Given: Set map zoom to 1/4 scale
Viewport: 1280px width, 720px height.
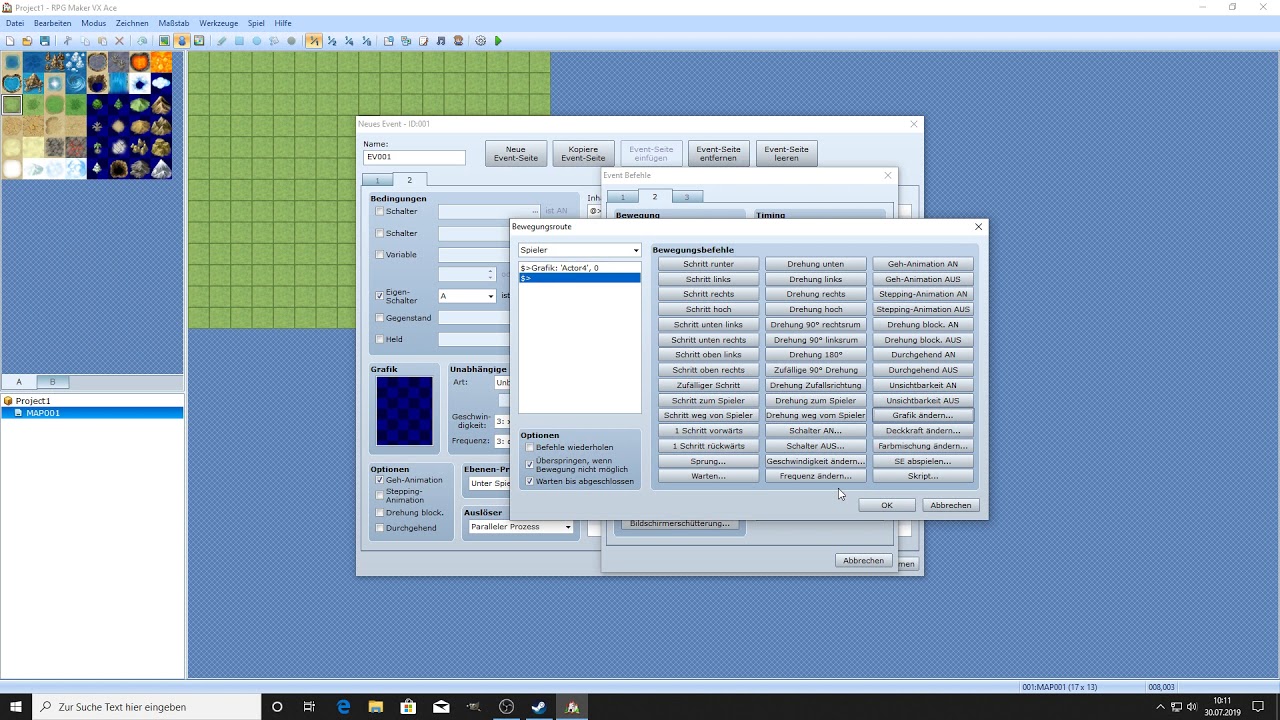Looking at the screenshot, I should [349, 41].
